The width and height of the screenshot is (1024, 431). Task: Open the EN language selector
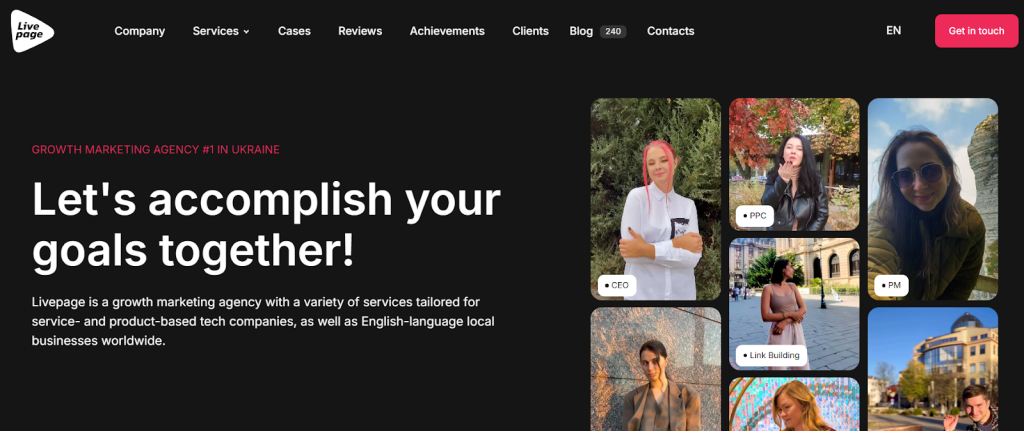pos(893,30)
